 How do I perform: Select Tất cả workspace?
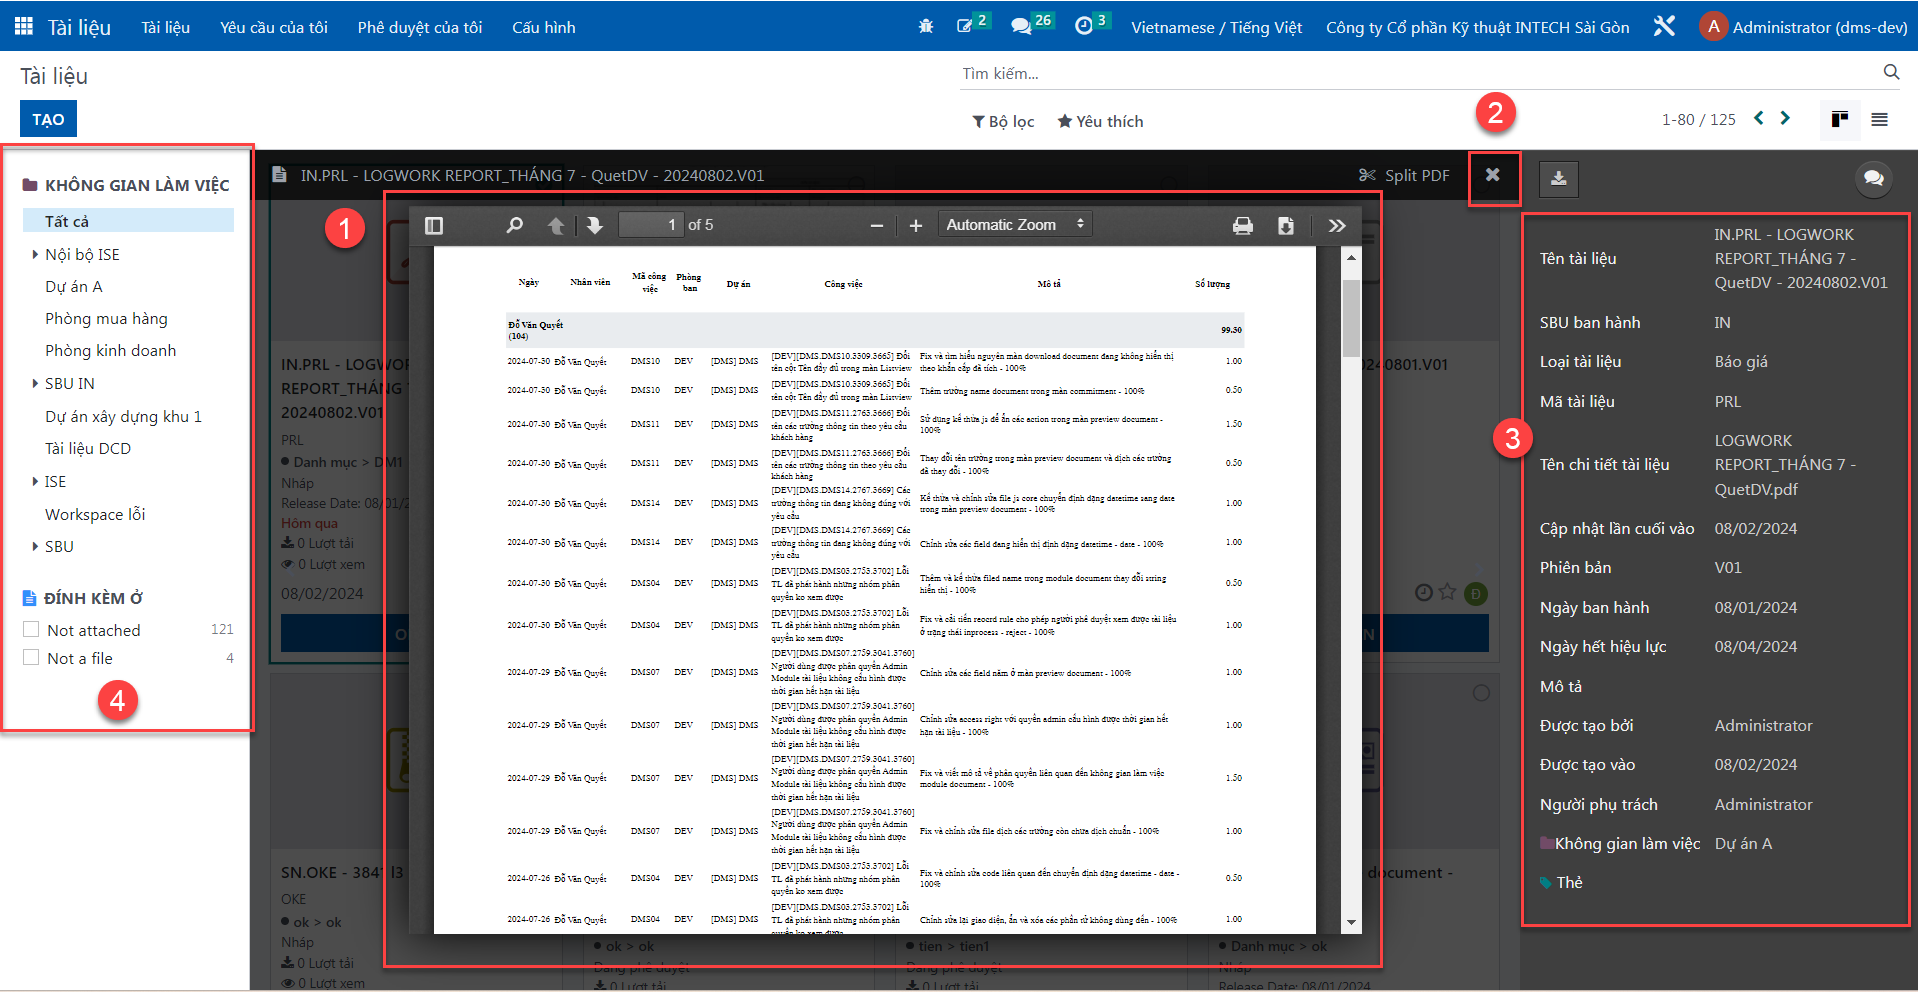(x=128, y=221)
